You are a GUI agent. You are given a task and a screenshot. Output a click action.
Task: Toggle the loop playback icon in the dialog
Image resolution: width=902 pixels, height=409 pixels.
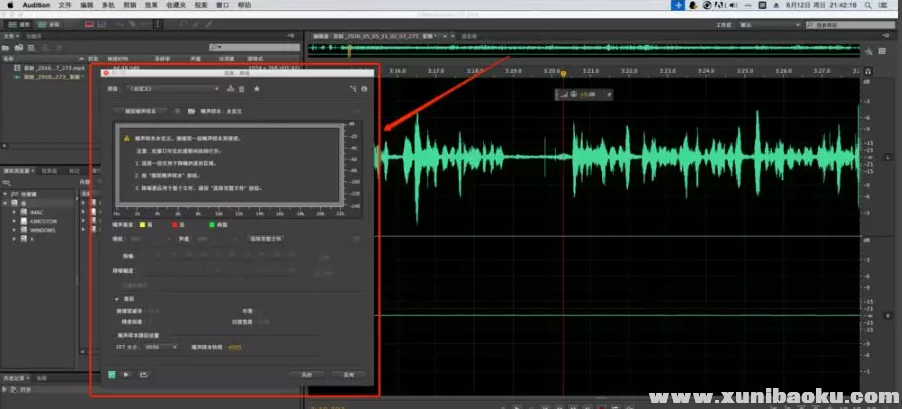pos(142,374)
